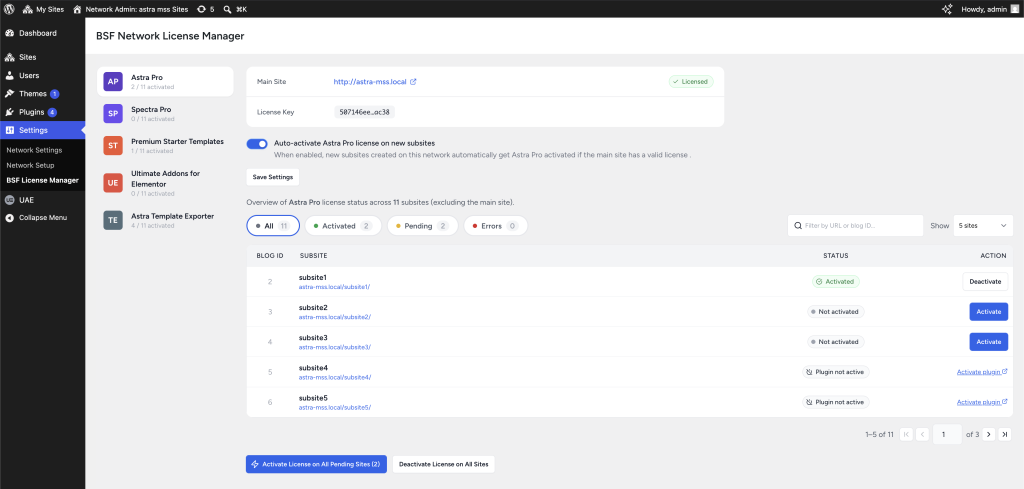The image size is (1024, 489).
Task: Open the Howdy, admin account menu
Action: tap(989, 9)
